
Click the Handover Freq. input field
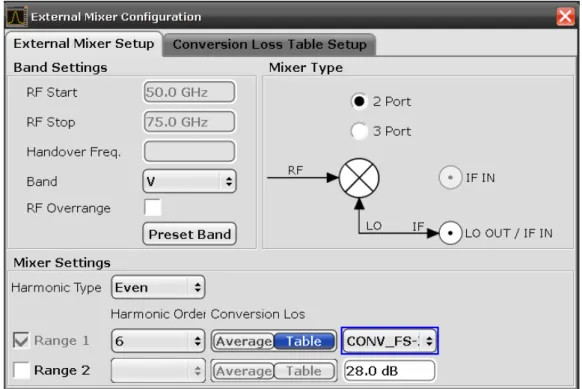[189, 151]
